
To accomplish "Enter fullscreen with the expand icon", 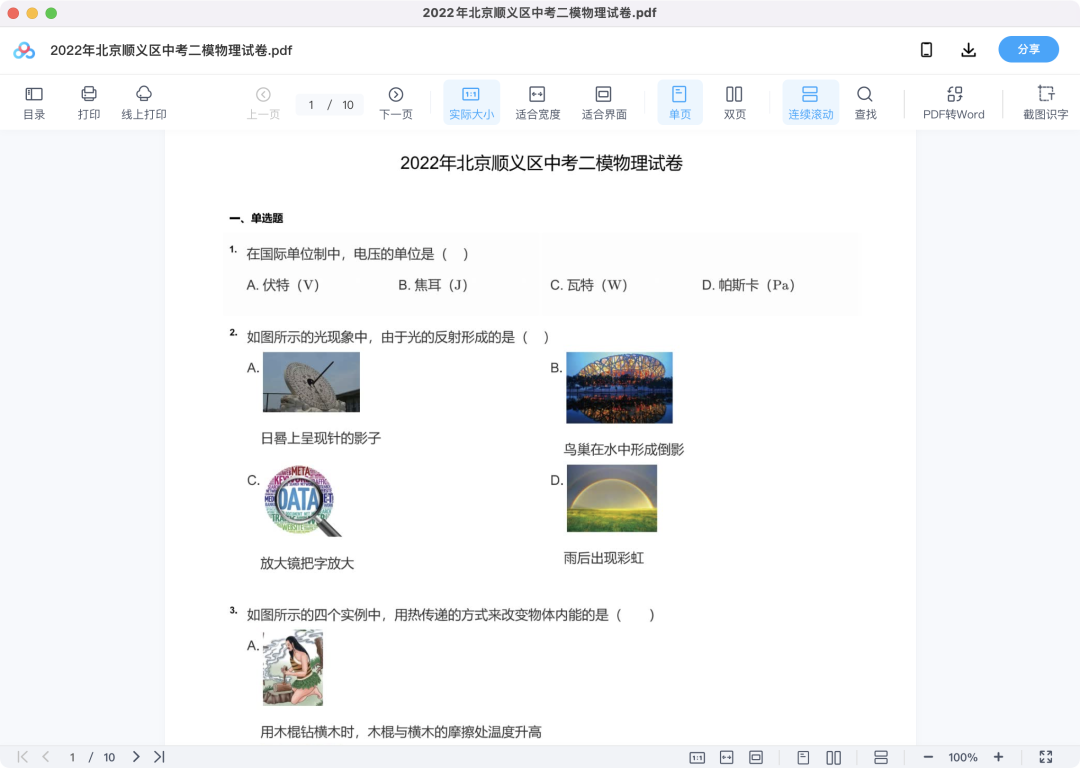I will click(1046, 757).
